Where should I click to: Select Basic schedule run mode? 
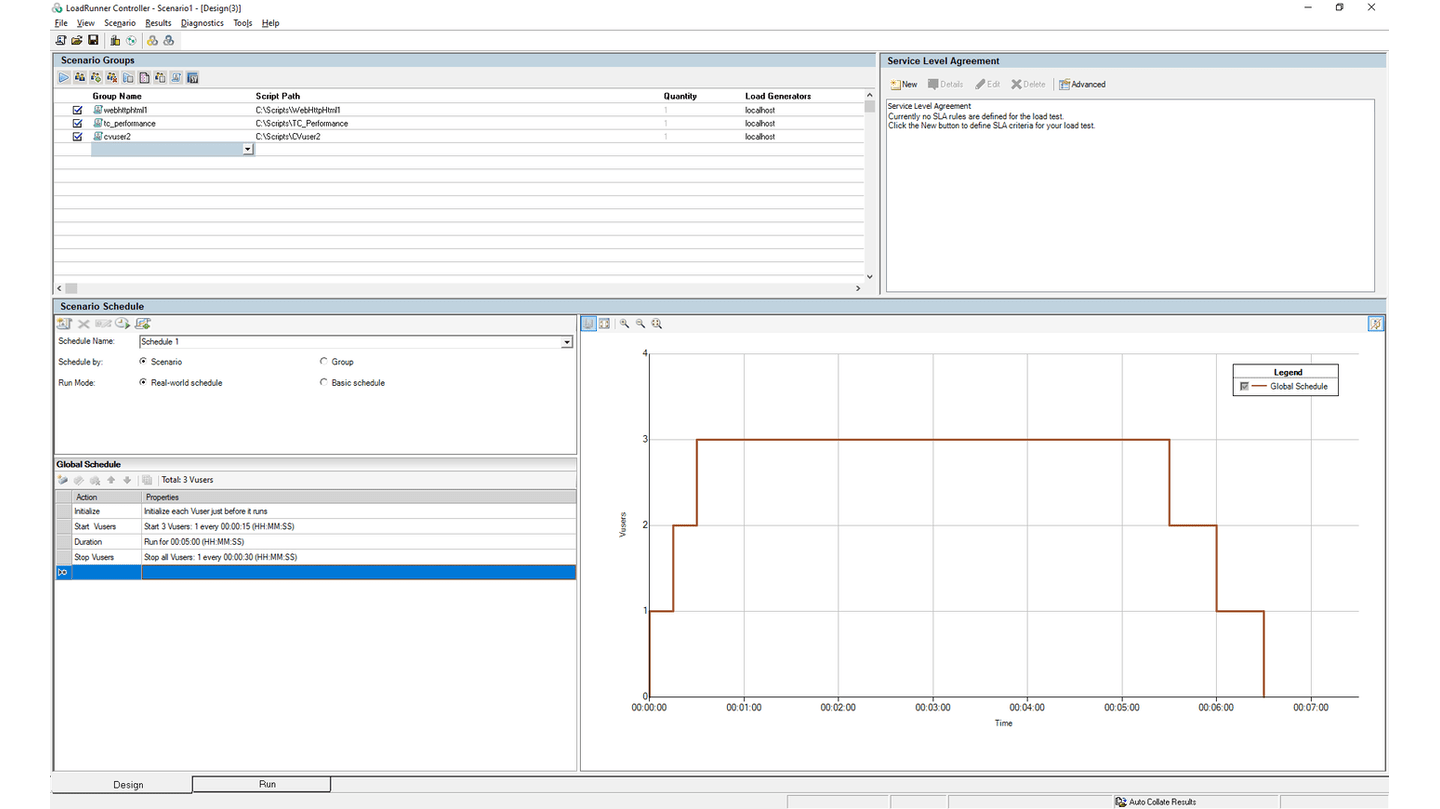pyautogui.click(x=323, y=382)
